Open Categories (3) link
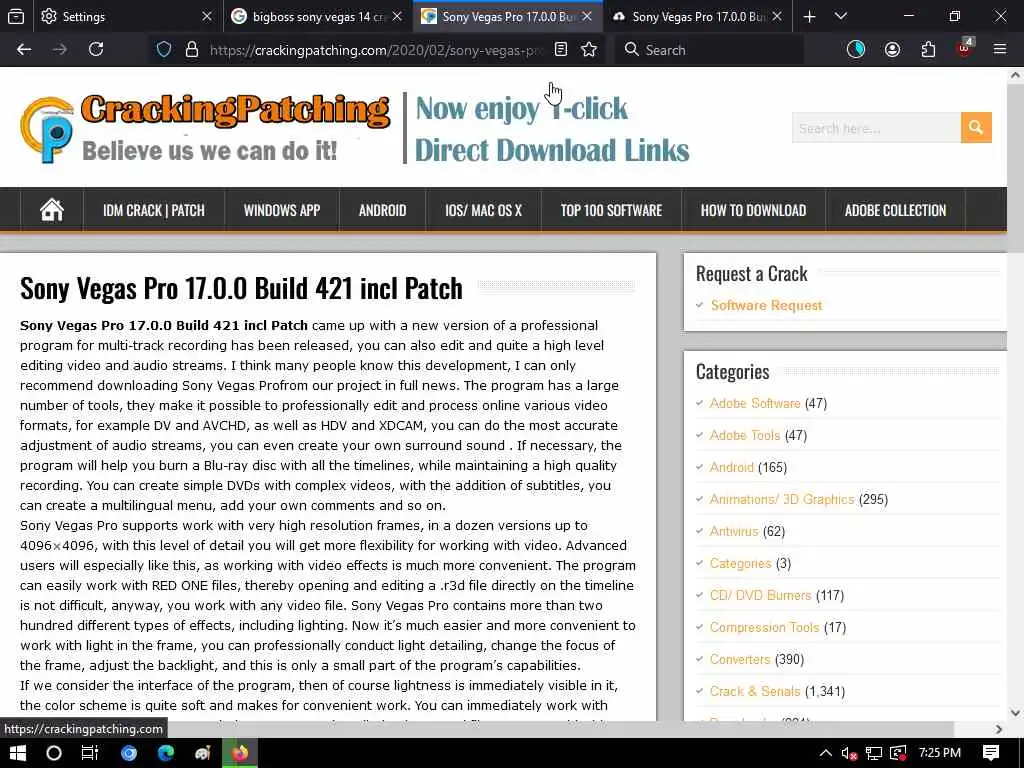This screenshot has height=768, width=1024. (741, 564)
